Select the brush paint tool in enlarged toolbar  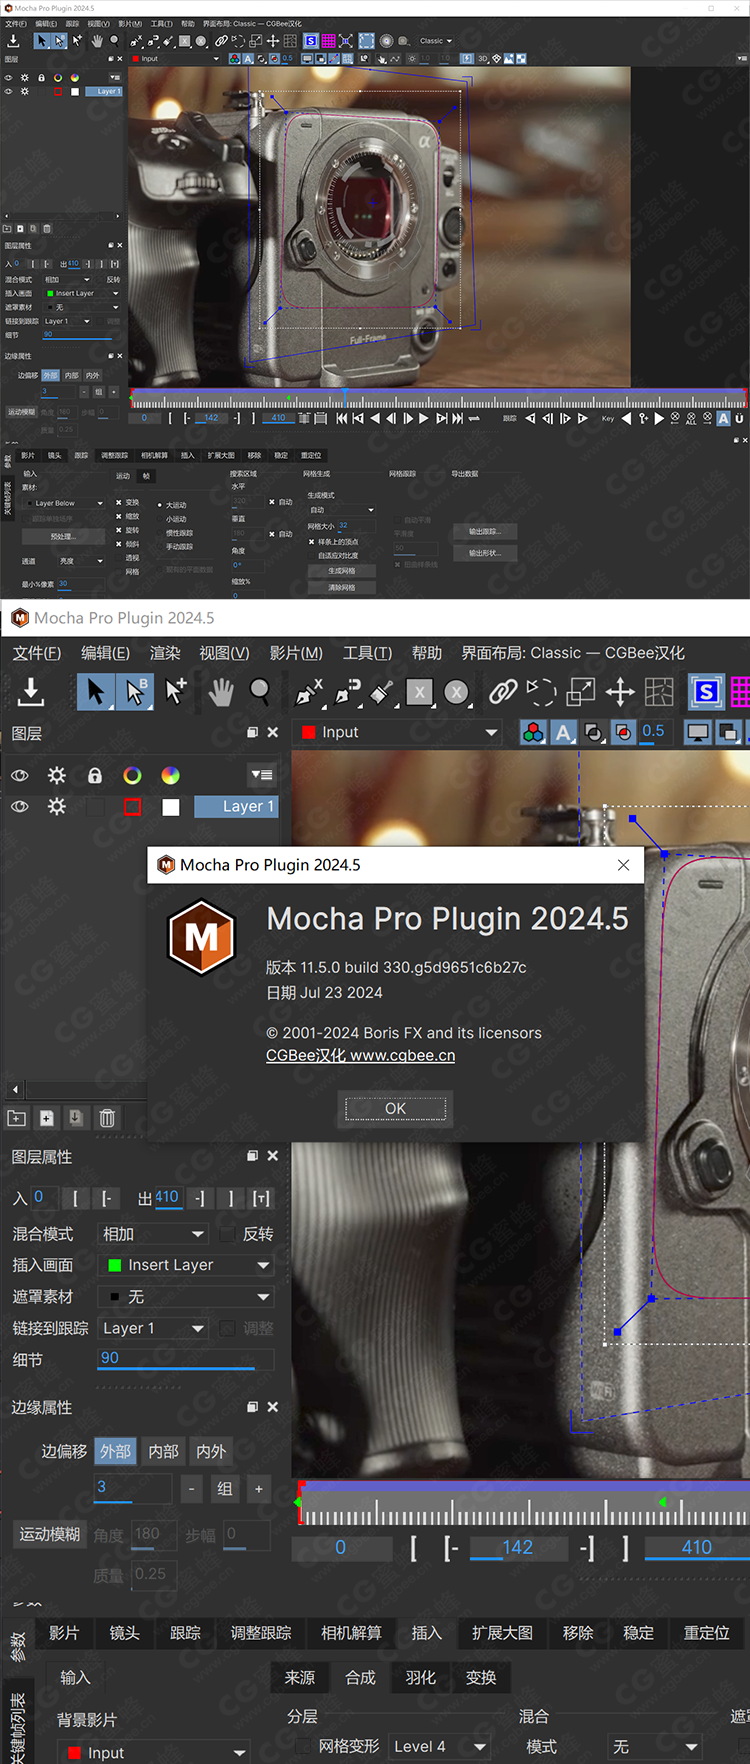pyautogui.click(x=381, y=691)
